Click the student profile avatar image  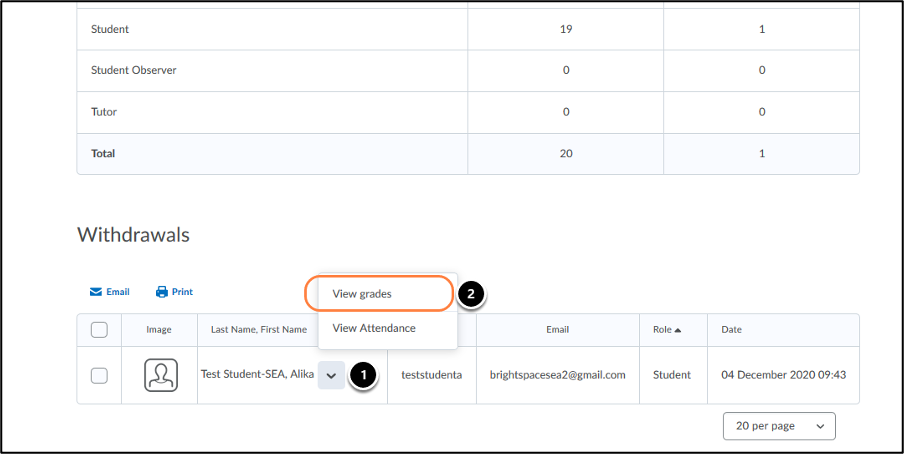(x=161, y=375)
